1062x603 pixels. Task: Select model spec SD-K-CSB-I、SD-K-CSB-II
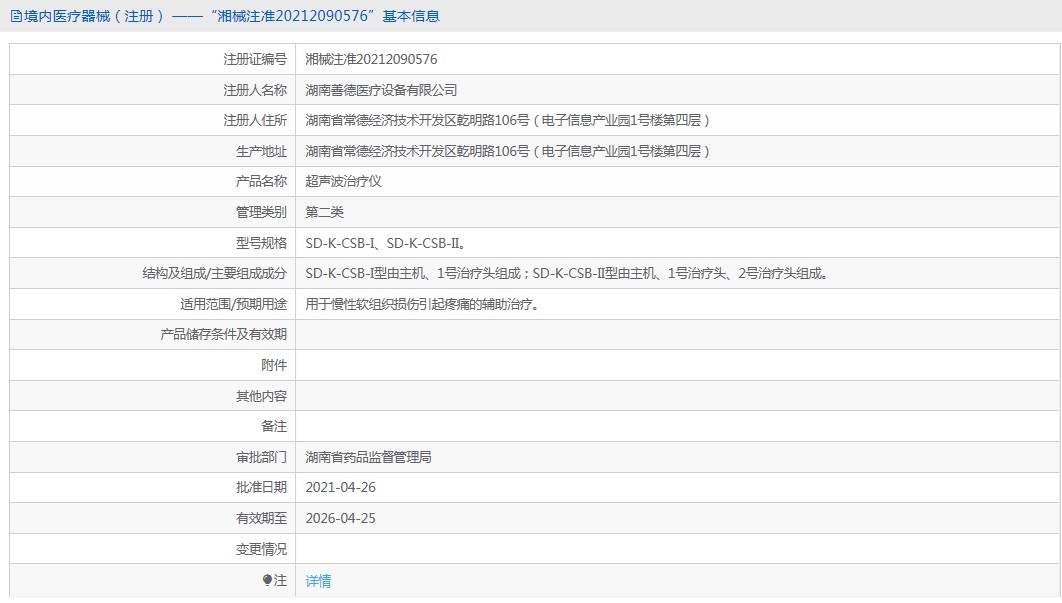(385, 243)
